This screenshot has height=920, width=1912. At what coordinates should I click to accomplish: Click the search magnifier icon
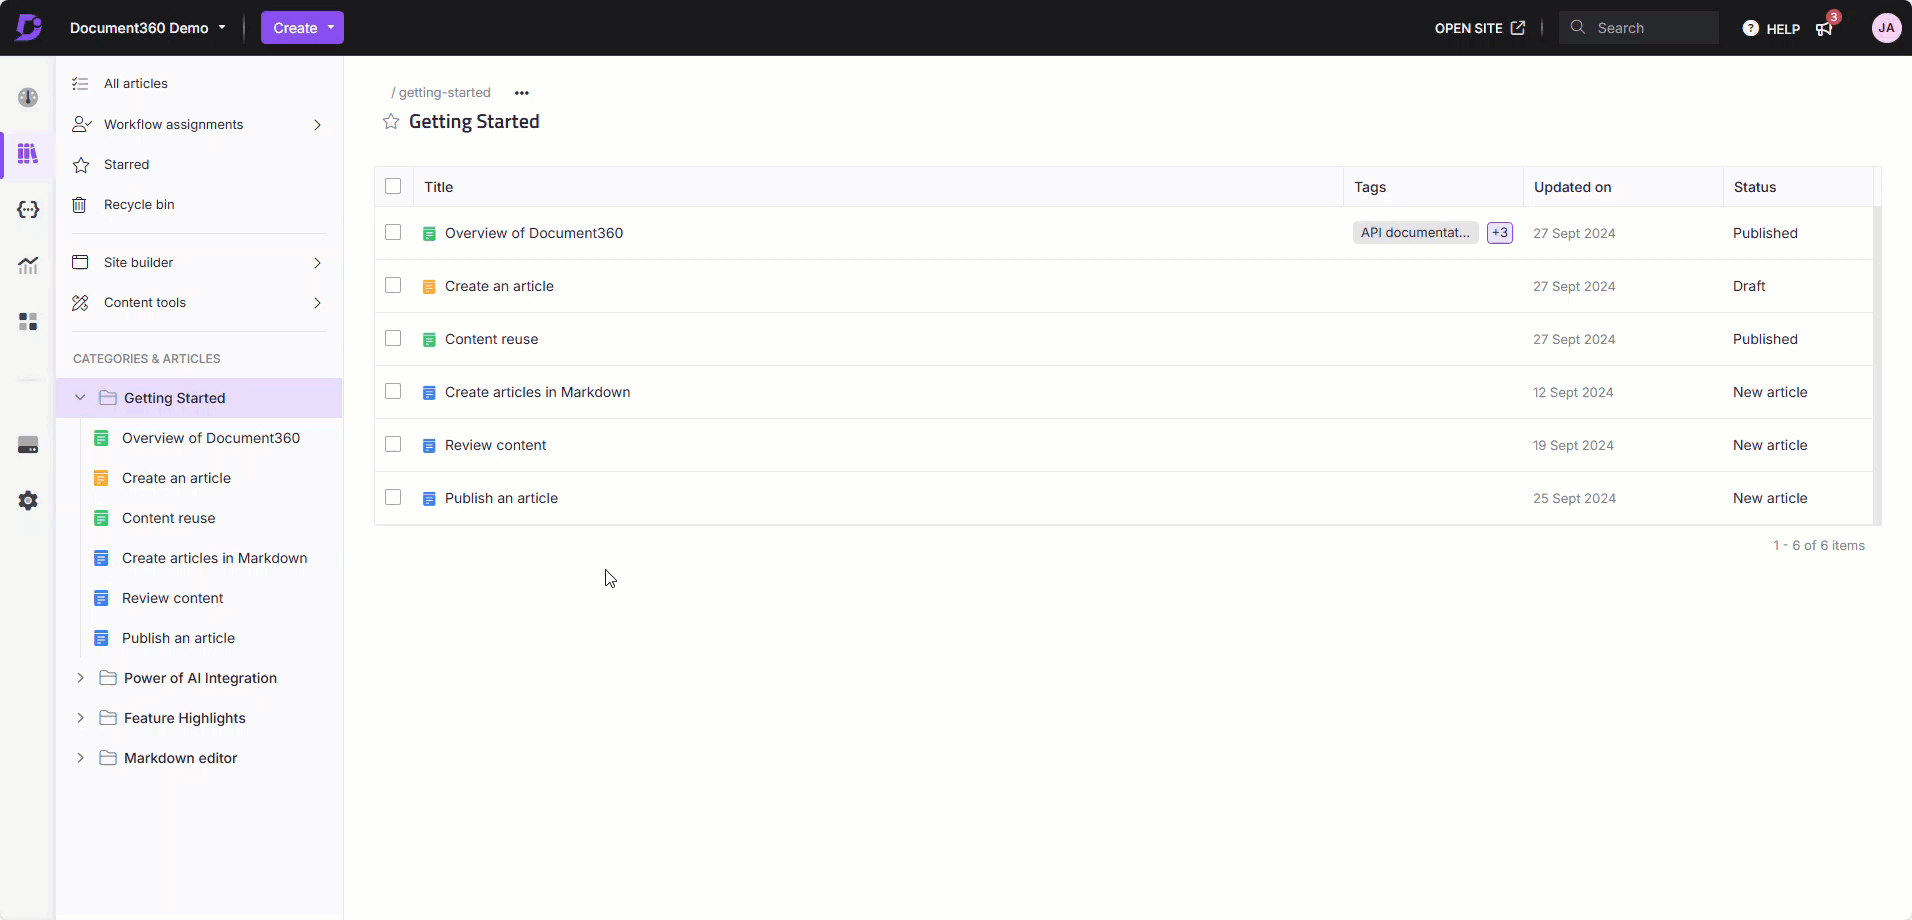tap(1578, 27)
